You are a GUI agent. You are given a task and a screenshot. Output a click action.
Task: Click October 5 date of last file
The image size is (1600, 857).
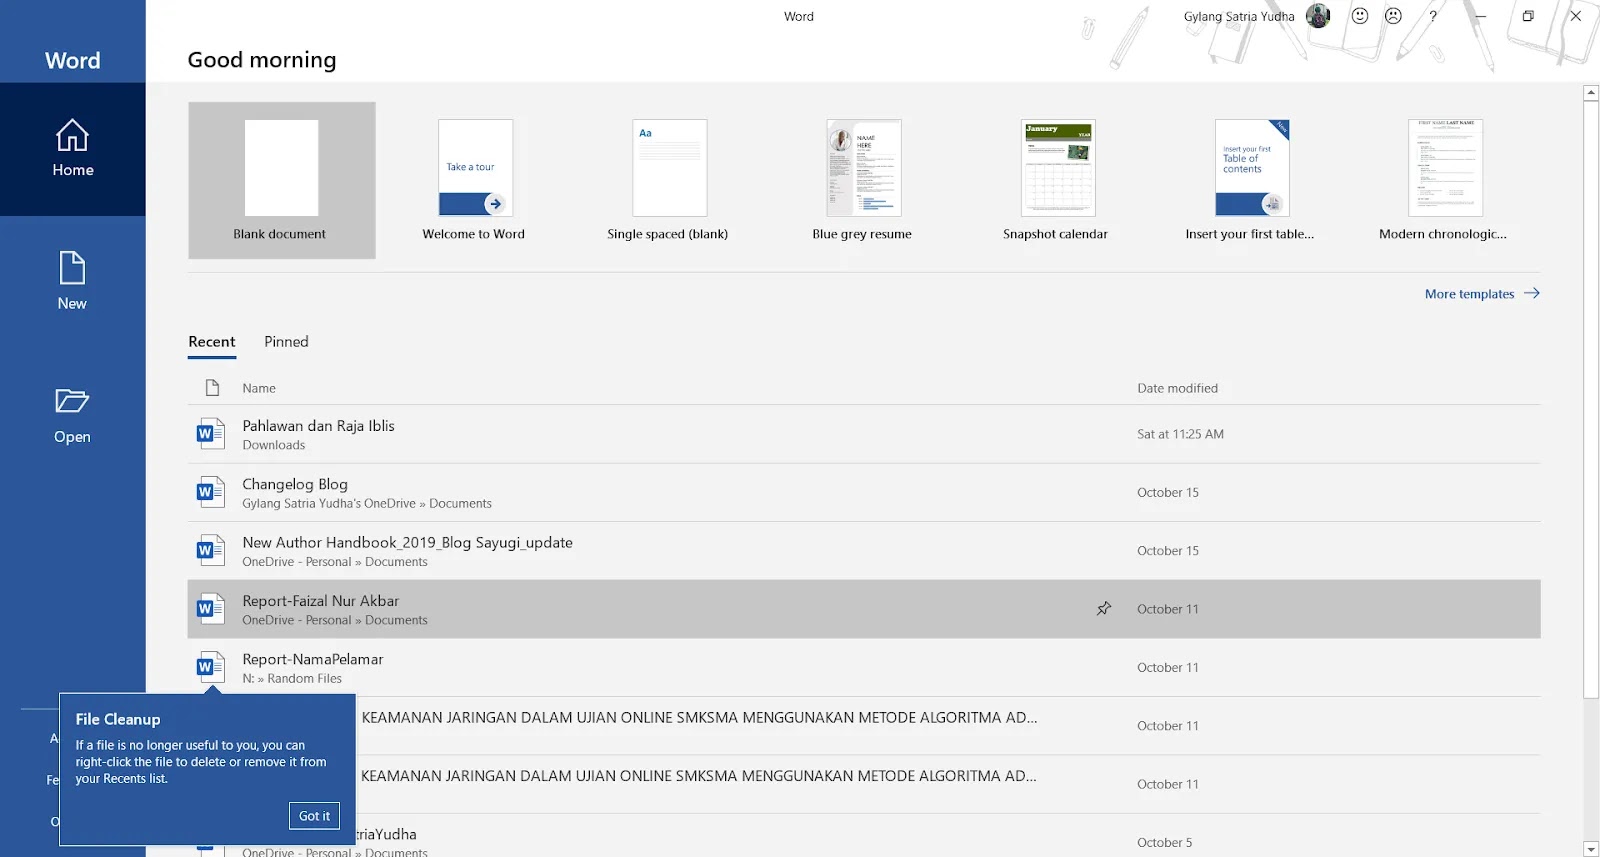[x=1164, y=842]
